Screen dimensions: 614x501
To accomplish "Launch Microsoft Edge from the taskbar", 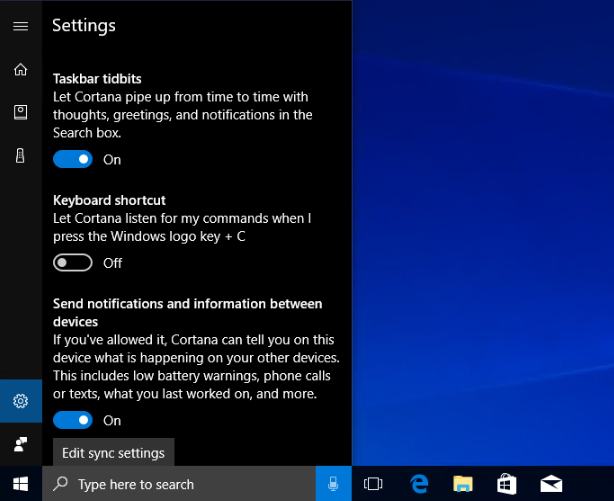I will click(419, 484).
